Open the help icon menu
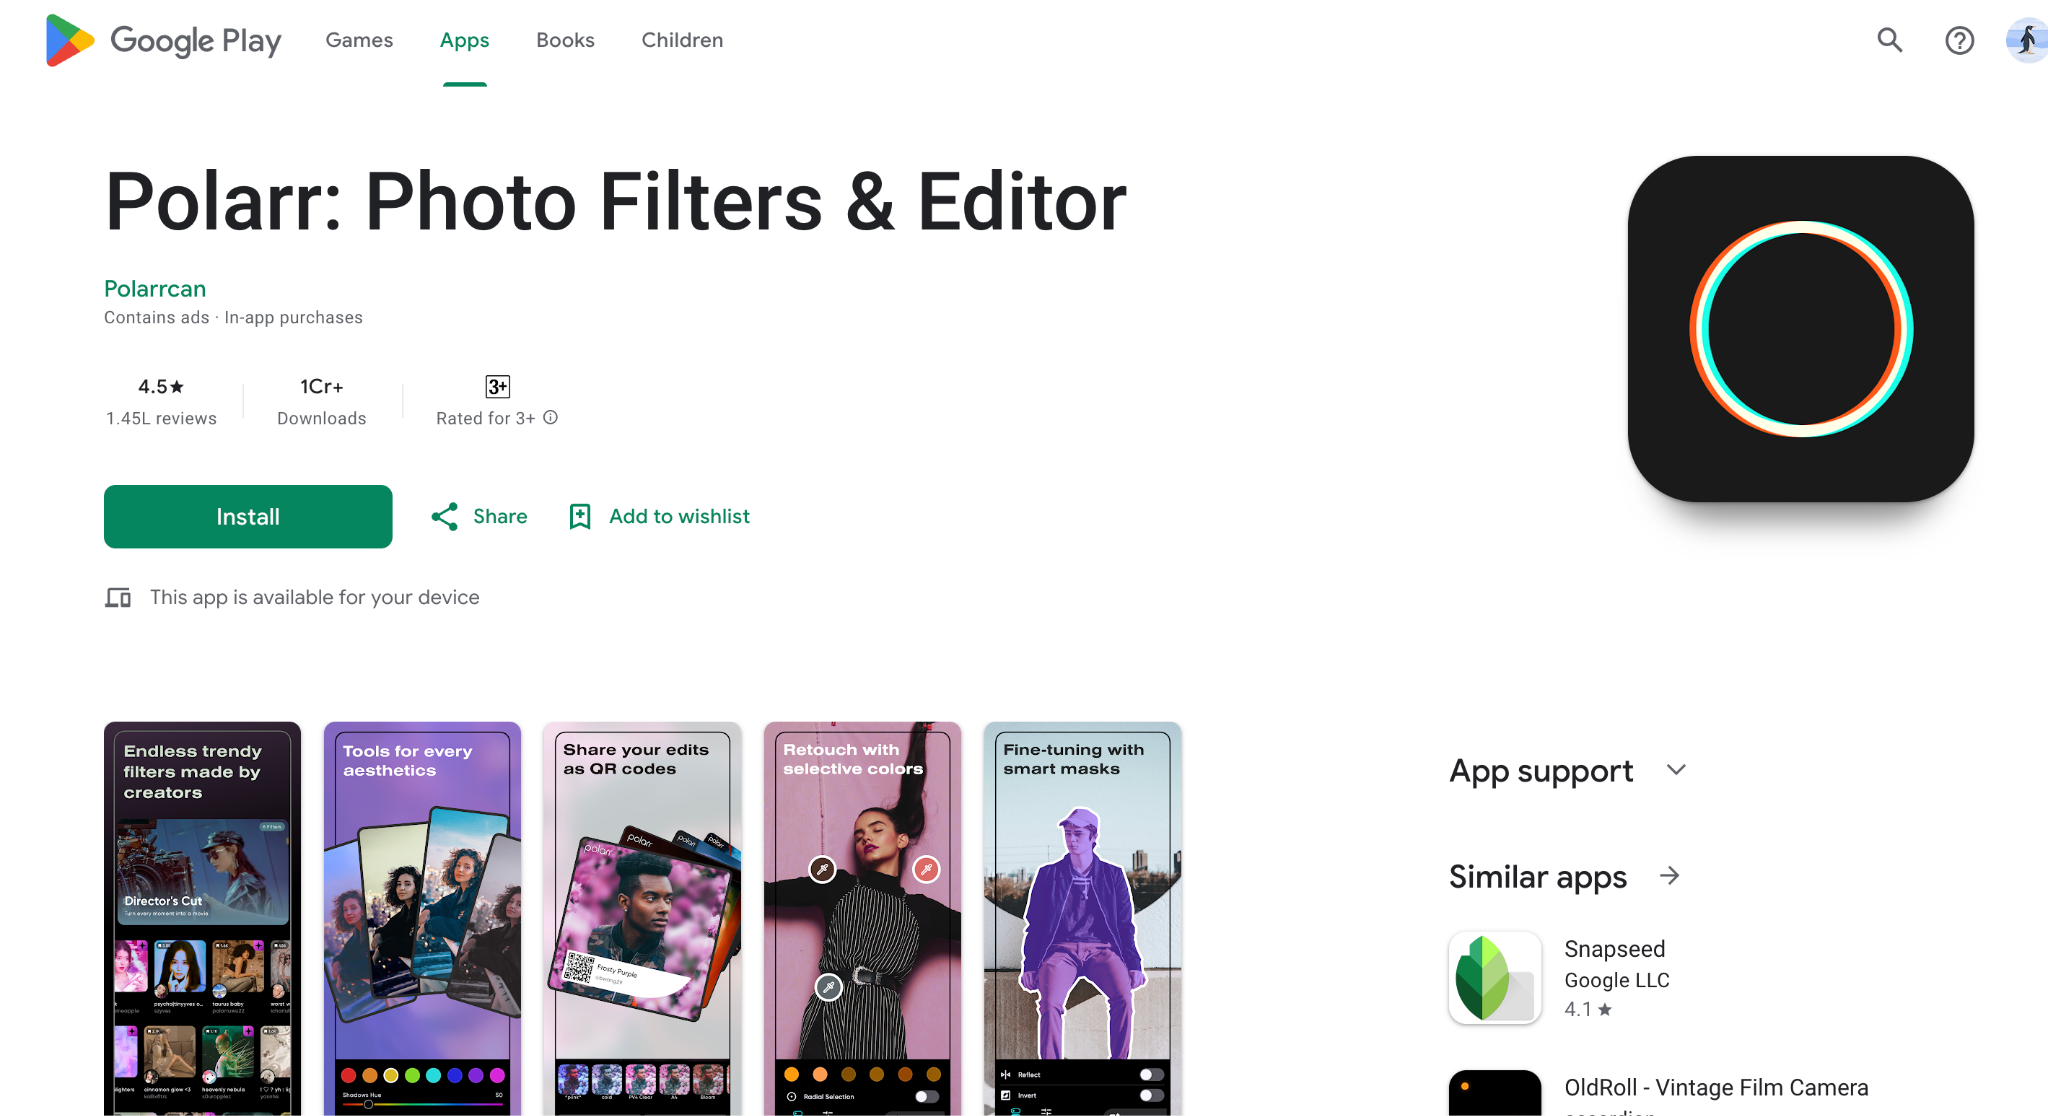The width and height of the screenshot is (2048, 1116). click(1960, 40)
